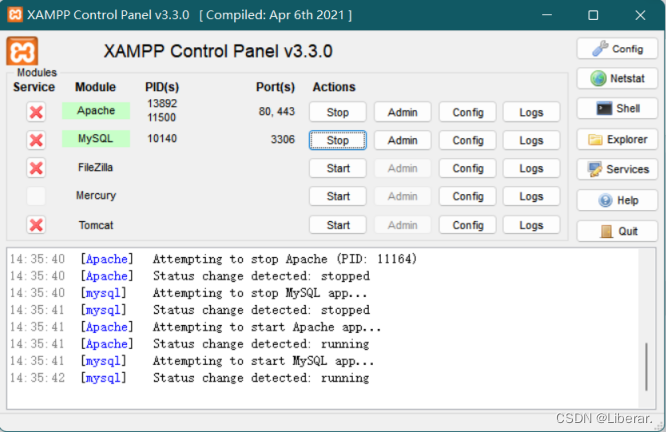This screenshot has height=433, width=667.
Task: Open Apache Config menu
Action: 467,112
